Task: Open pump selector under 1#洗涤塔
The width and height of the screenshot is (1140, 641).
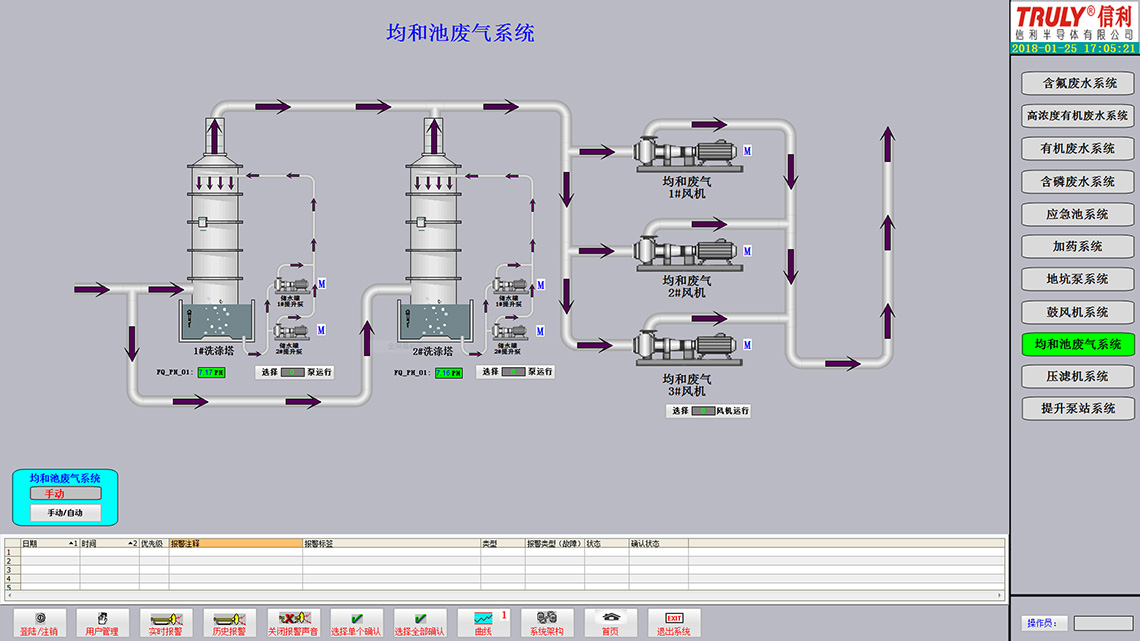Action: click(292, 372)
